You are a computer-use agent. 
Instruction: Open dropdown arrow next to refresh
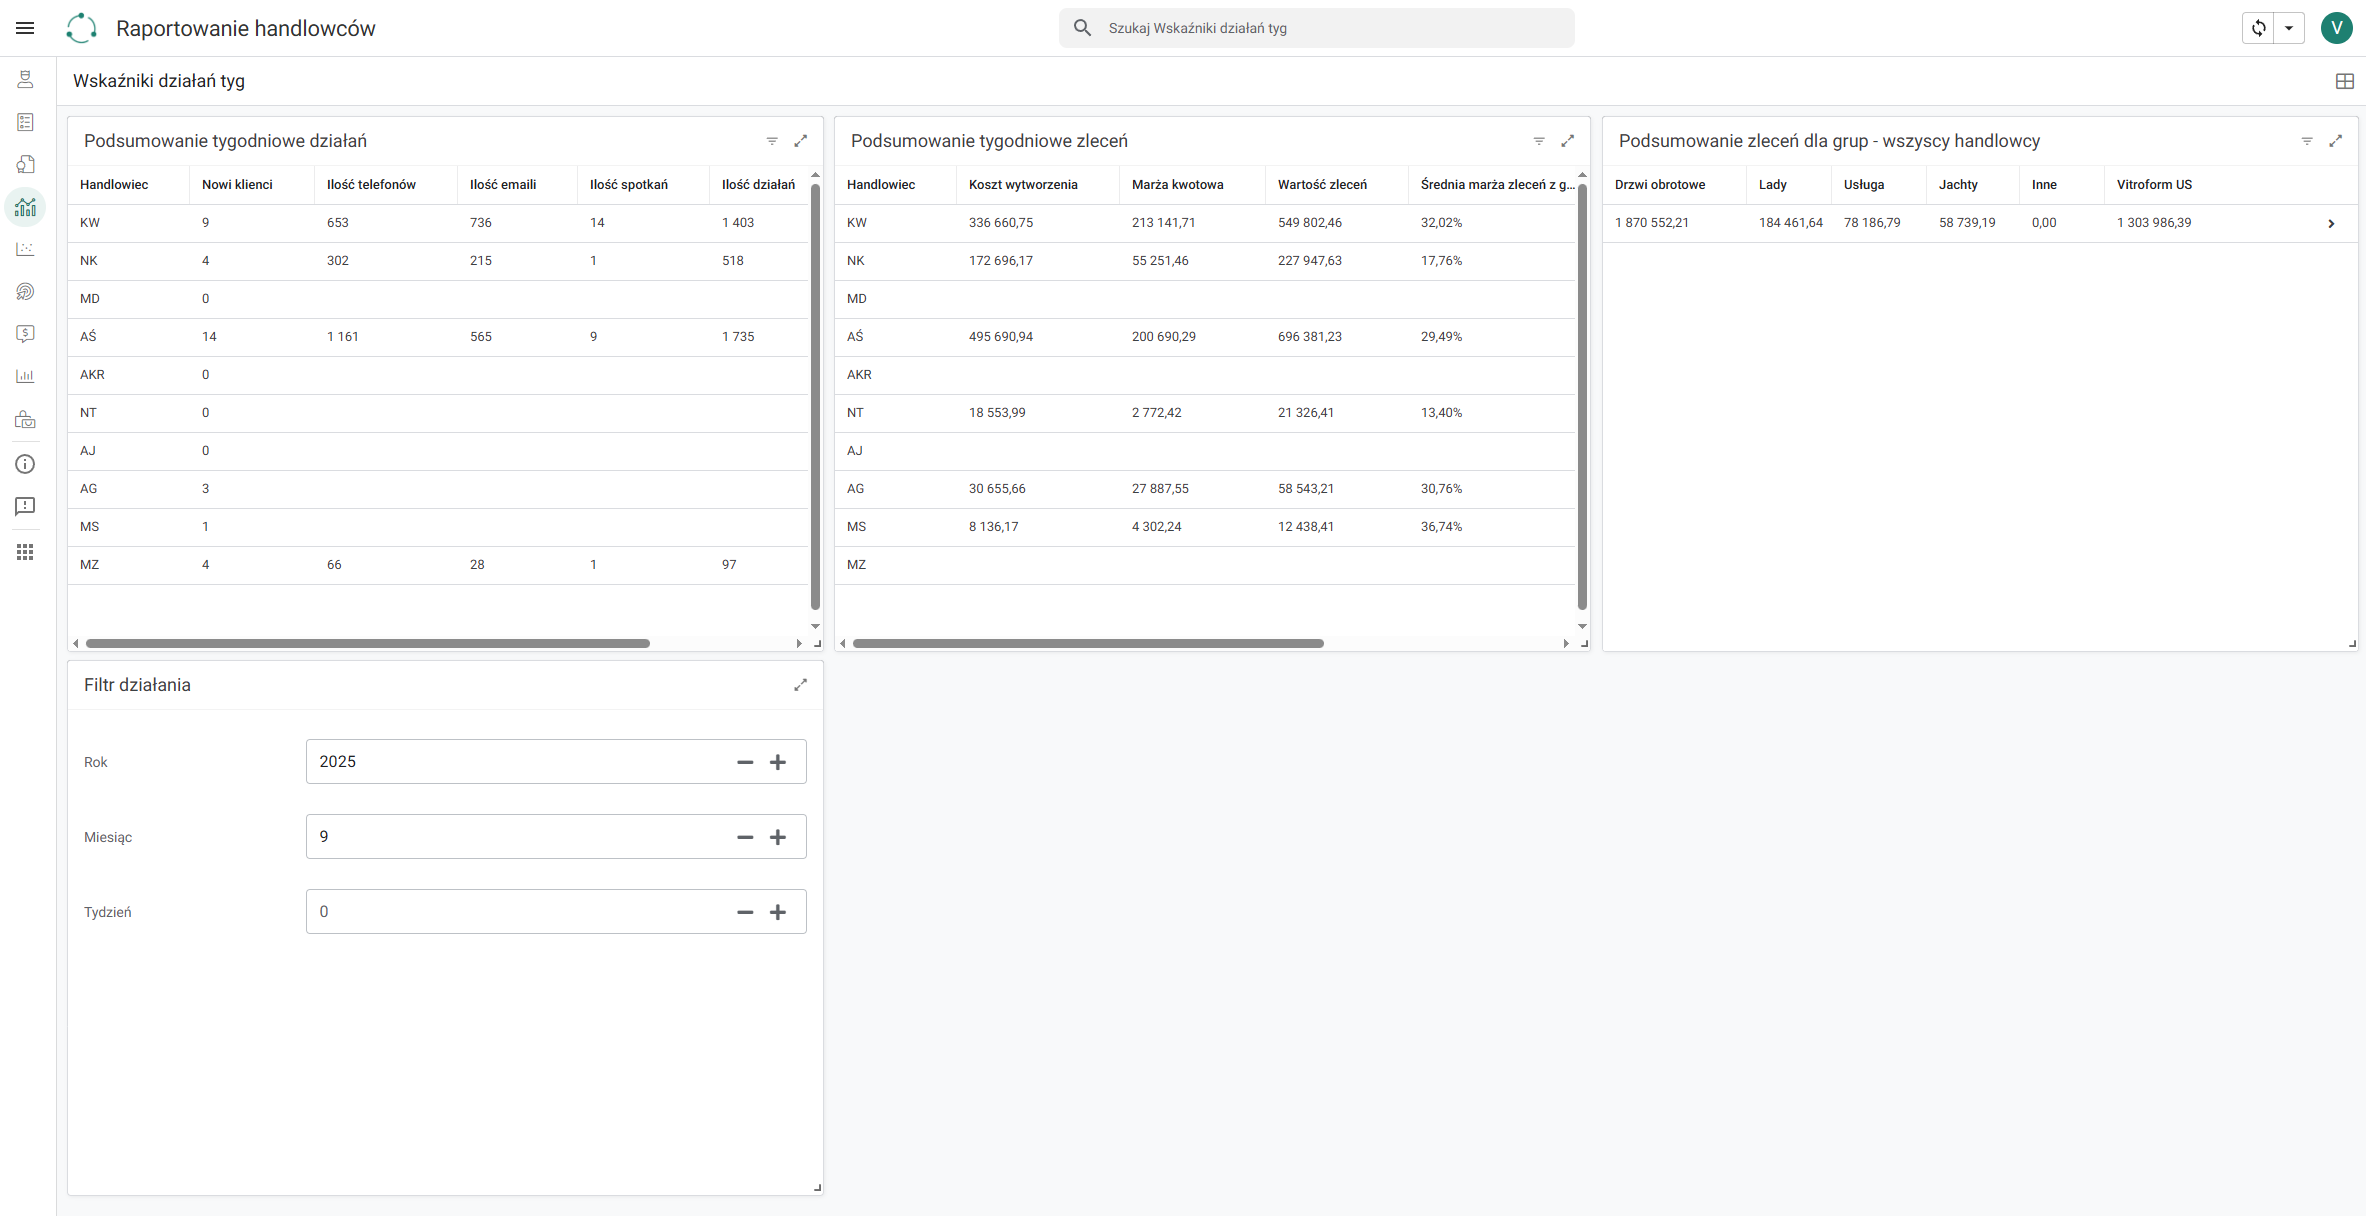[2289, 28]
